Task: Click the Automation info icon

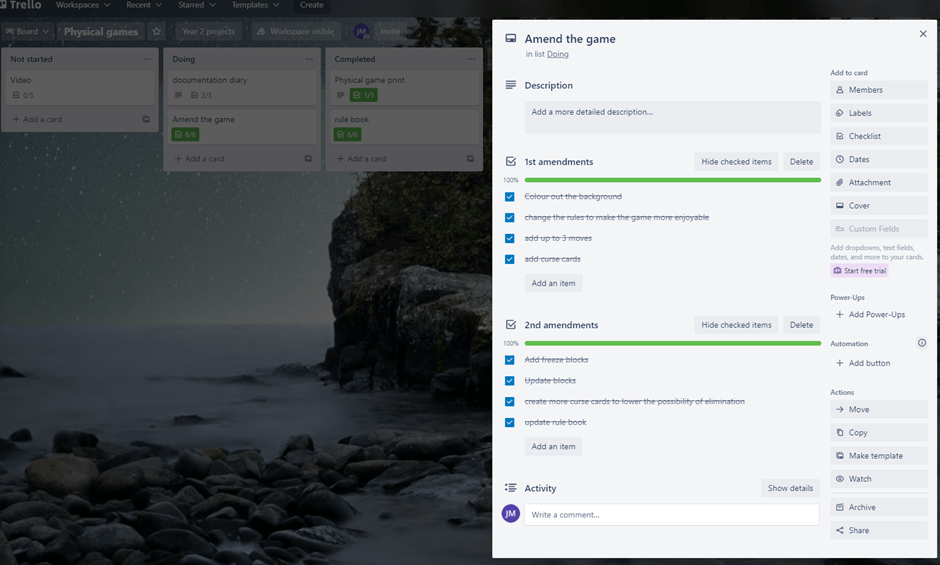Action: [921, 343]
